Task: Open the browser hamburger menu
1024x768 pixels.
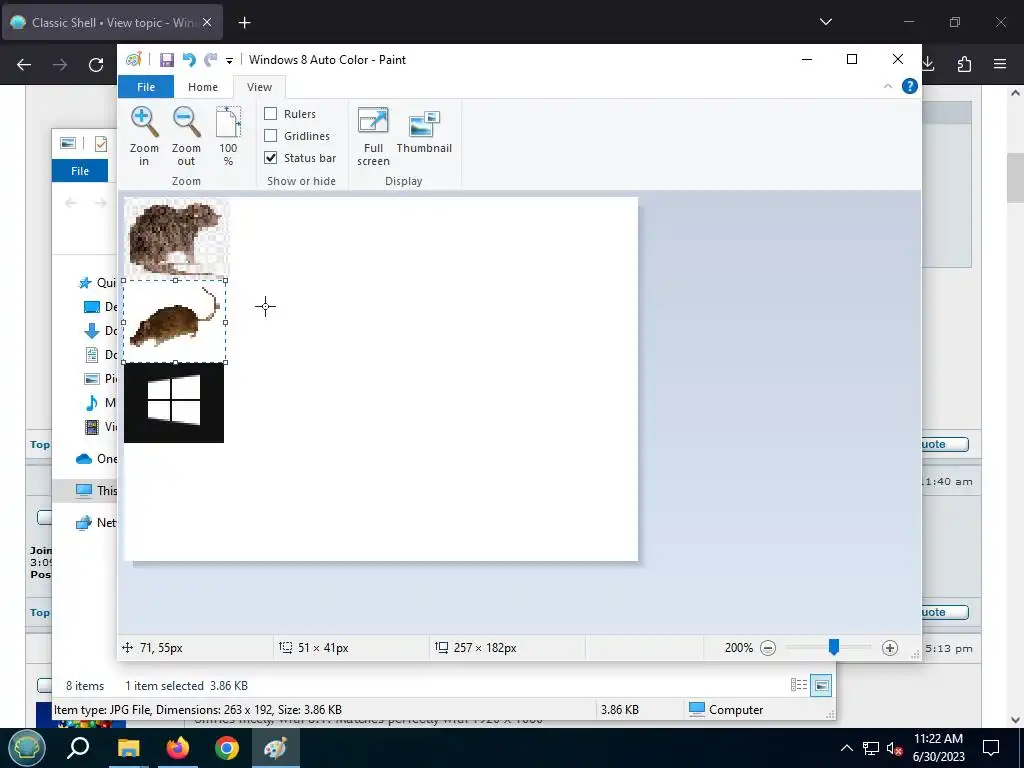Action: pyautogui.click(x=1000, y=64)
